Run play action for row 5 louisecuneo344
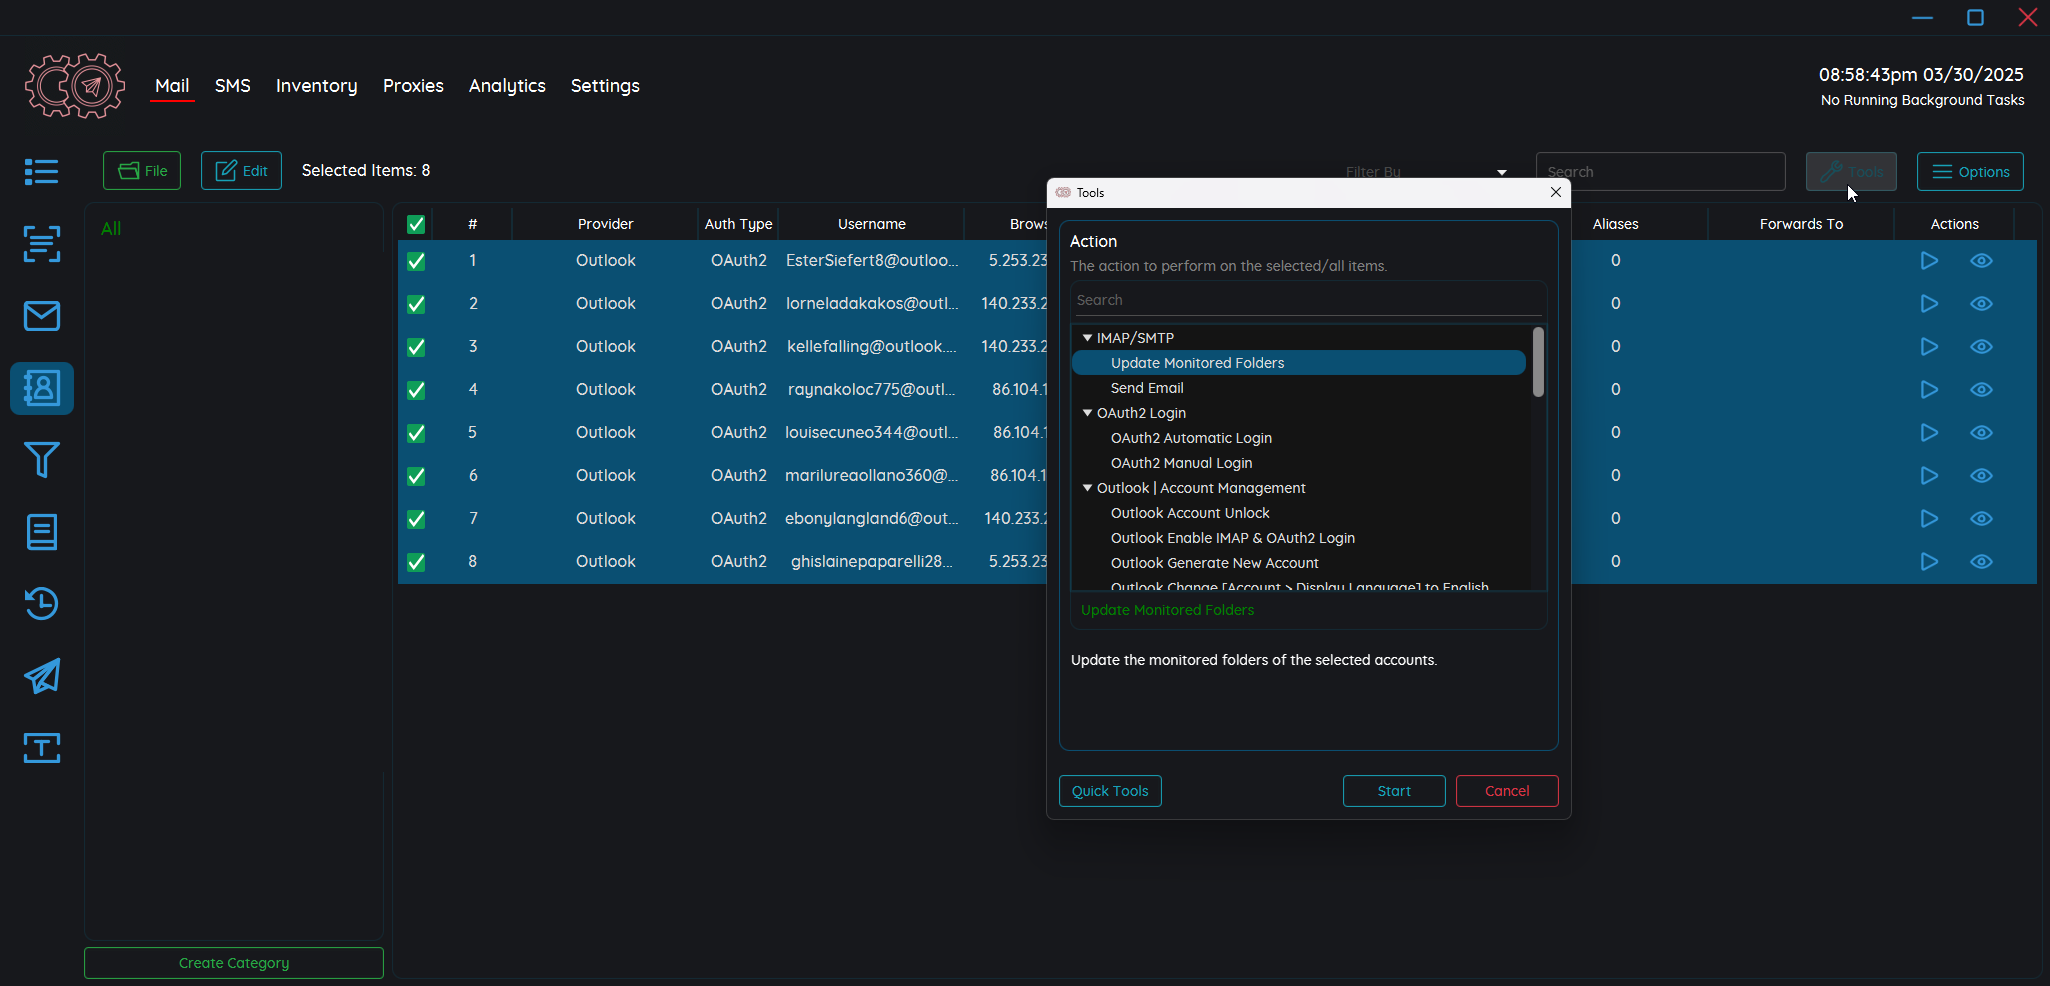 click(1929, 433)
